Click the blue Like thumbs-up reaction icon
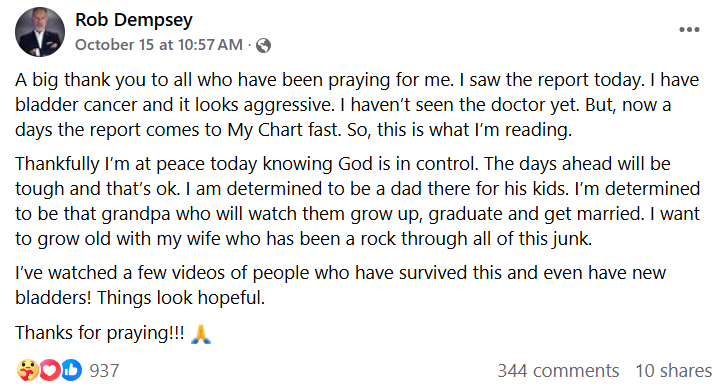723x387 pixels. point(71,370)
